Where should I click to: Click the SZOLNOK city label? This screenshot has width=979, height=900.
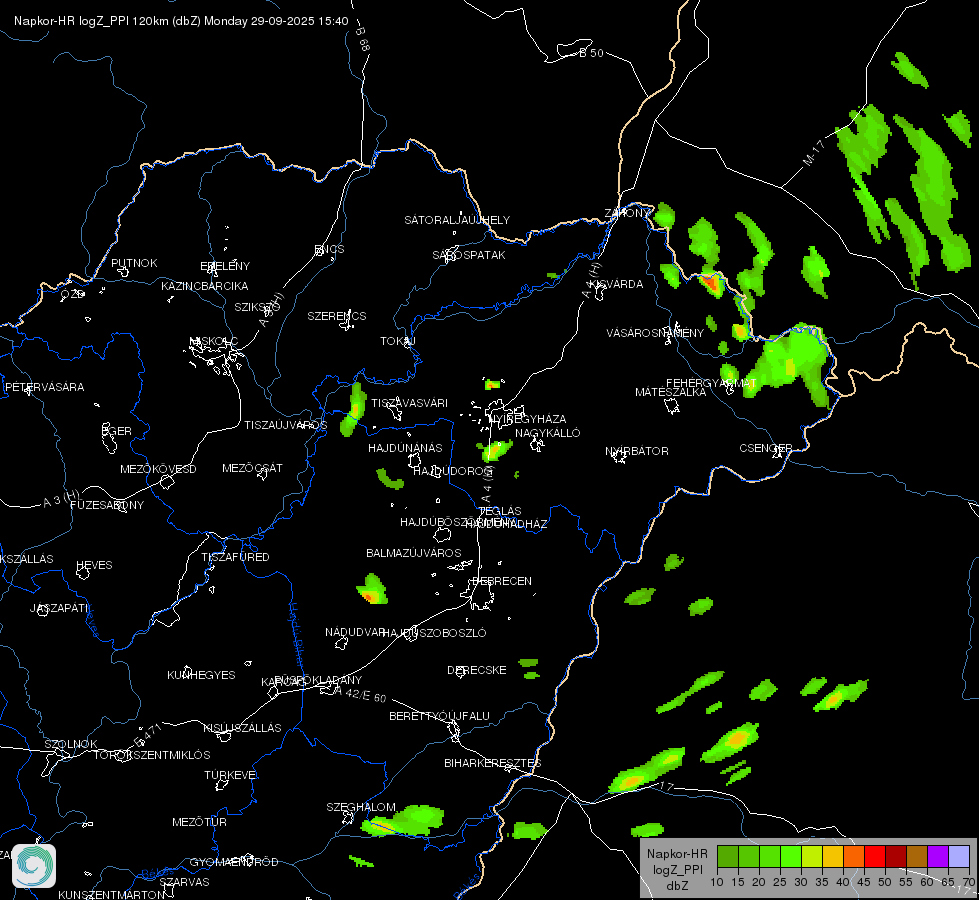pyautogui.click(x=71, y=744)
